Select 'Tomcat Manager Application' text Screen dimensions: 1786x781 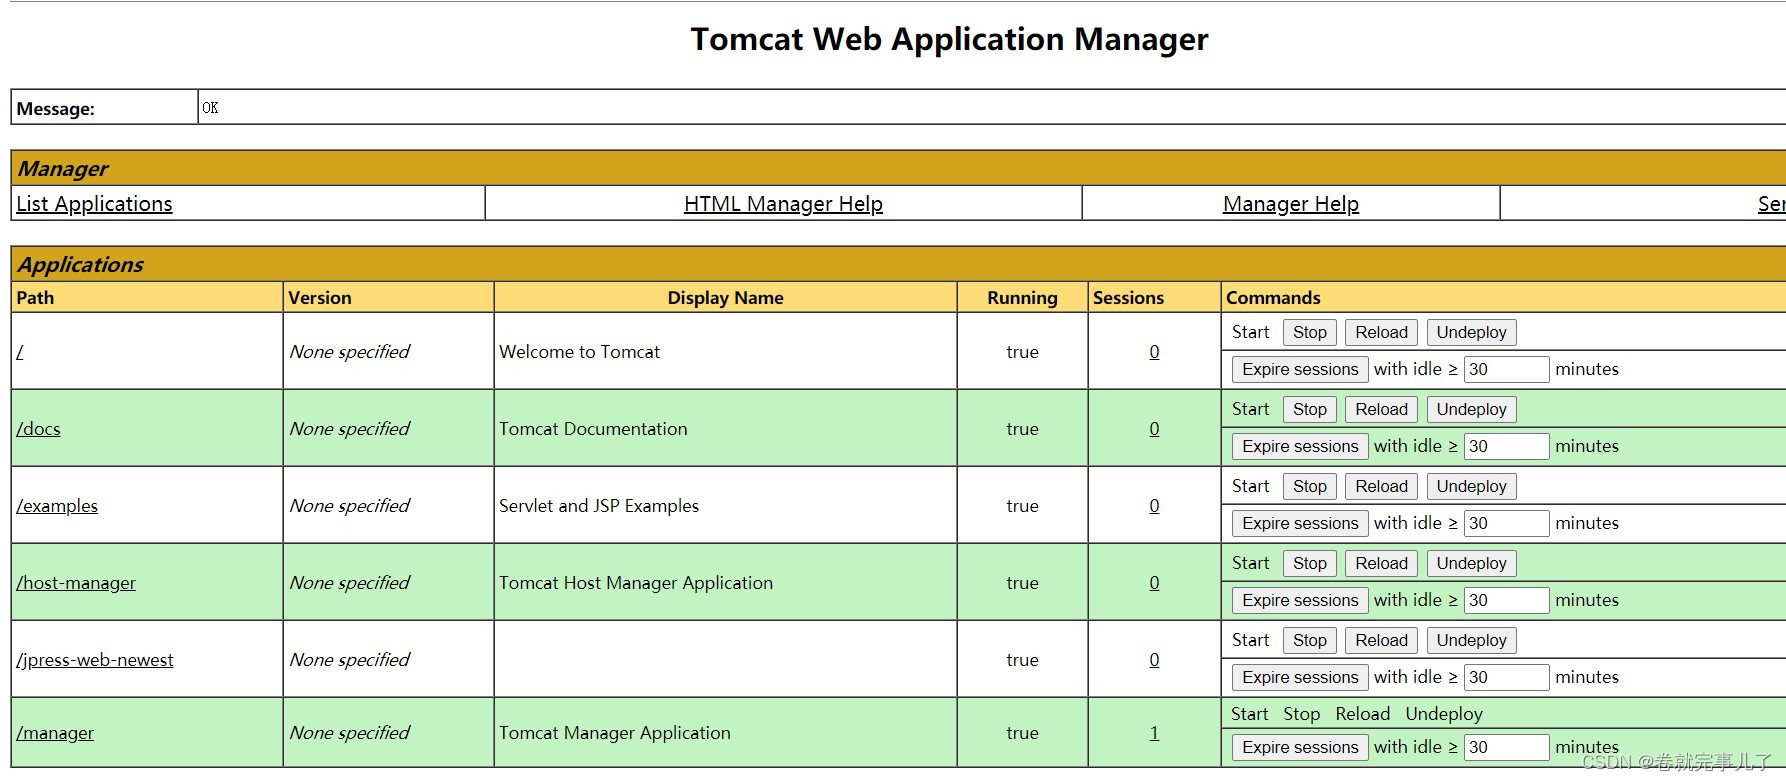[x=615, y=733]
